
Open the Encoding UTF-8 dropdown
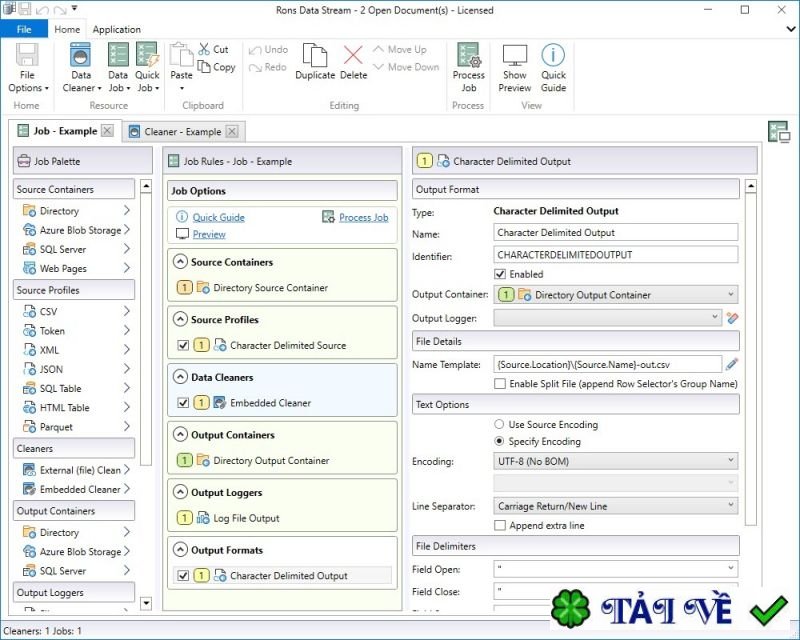(615, 461)
